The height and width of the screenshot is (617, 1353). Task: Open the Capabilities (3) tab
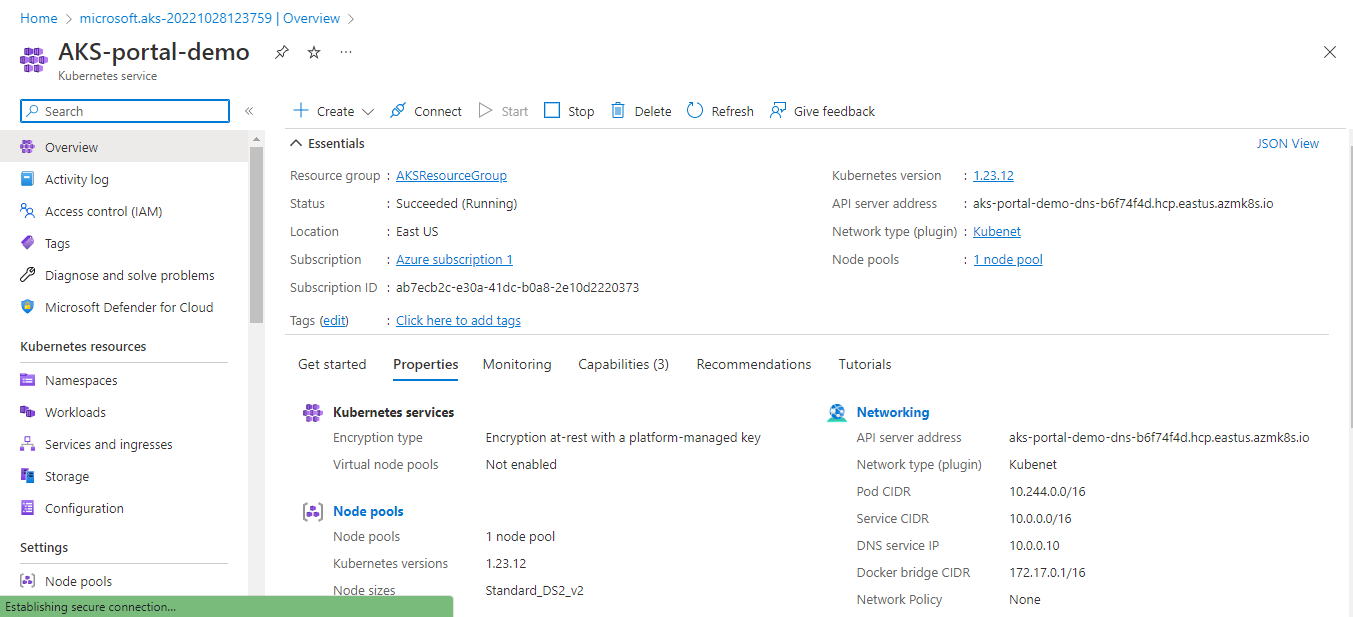click(x=624, y=365)
